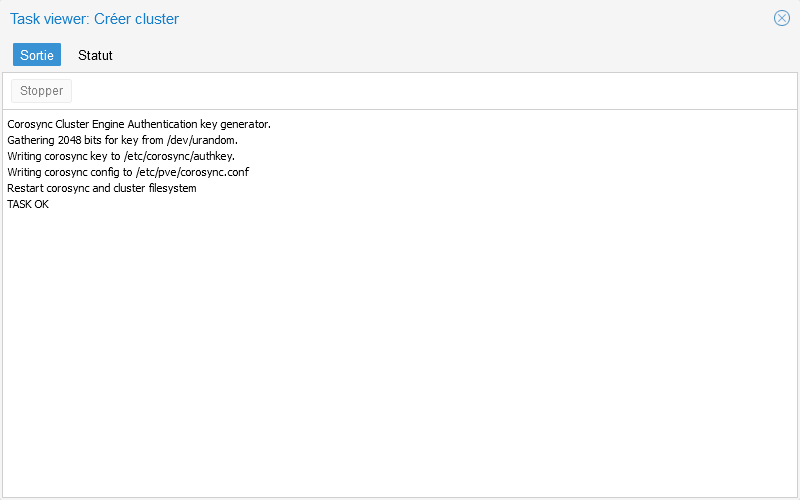Close the Task viewer dialog
The width and height of the screenshot is (800, 500).
[782, 18]
